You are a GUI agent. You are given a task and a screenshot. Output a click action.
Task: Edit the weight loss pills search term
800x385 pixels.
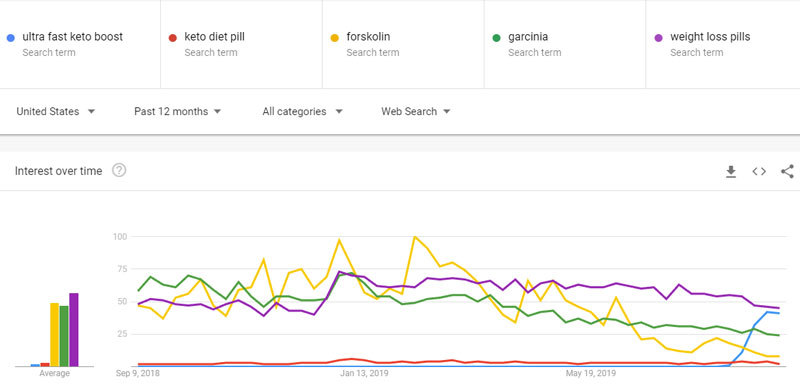[723, 44]
